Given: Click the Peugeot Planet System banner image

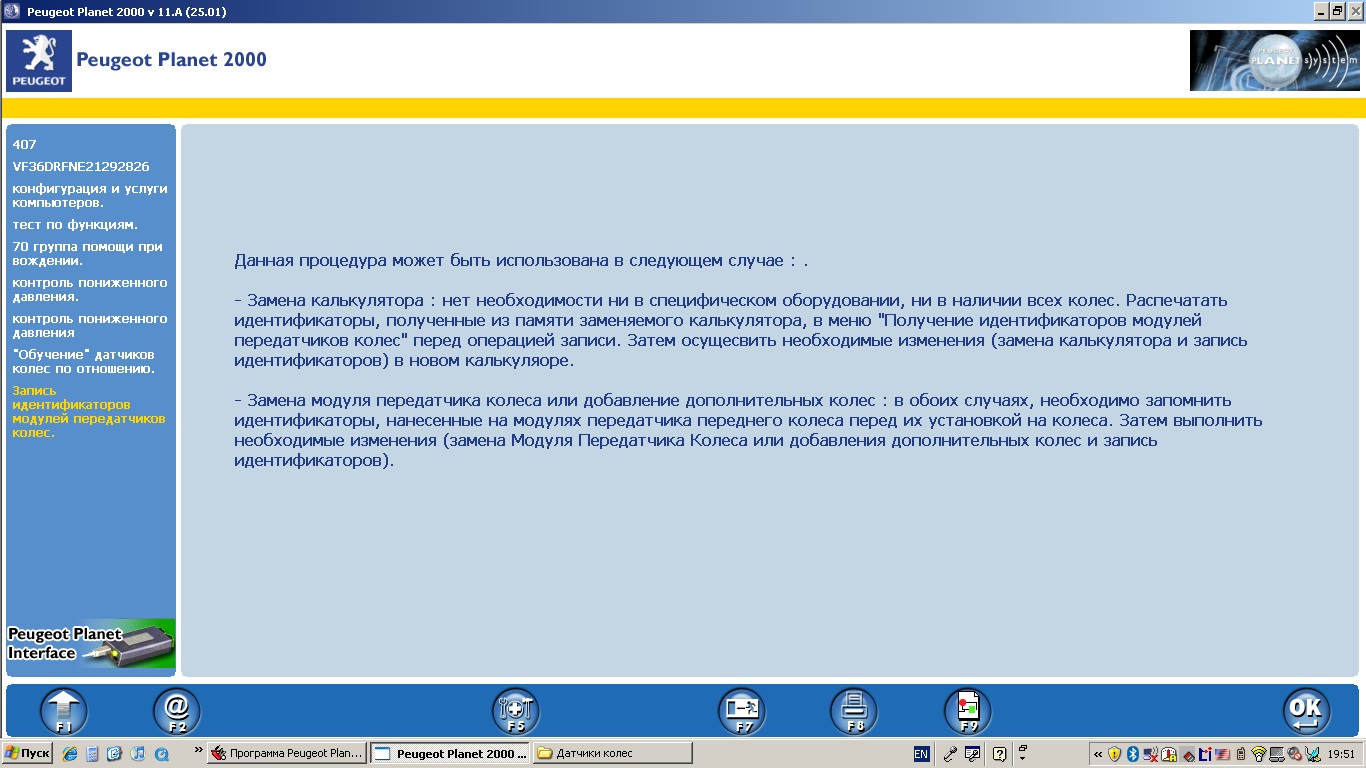Looking at the screenshot, I should coord(1274,61).
